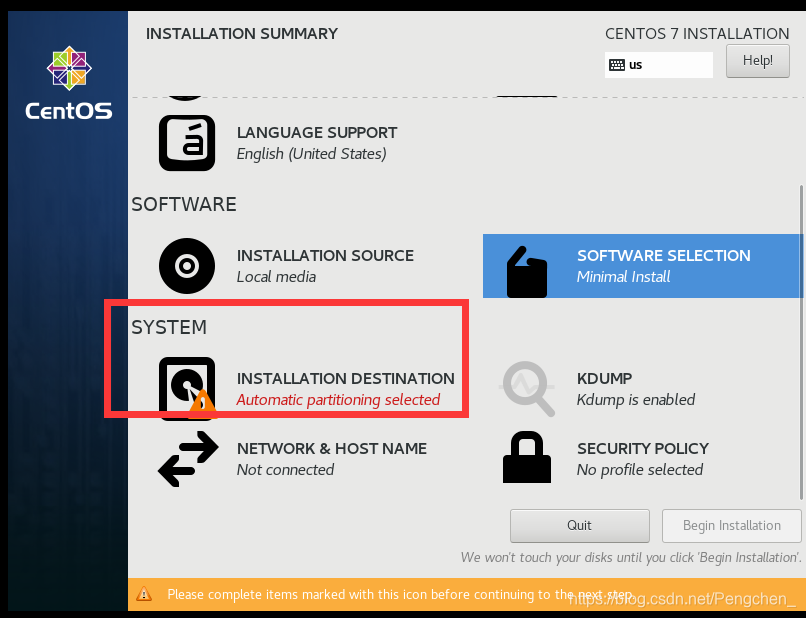Screen dimensions: 806x618
Task: Open the Help! button
Action: coord(758,61)
